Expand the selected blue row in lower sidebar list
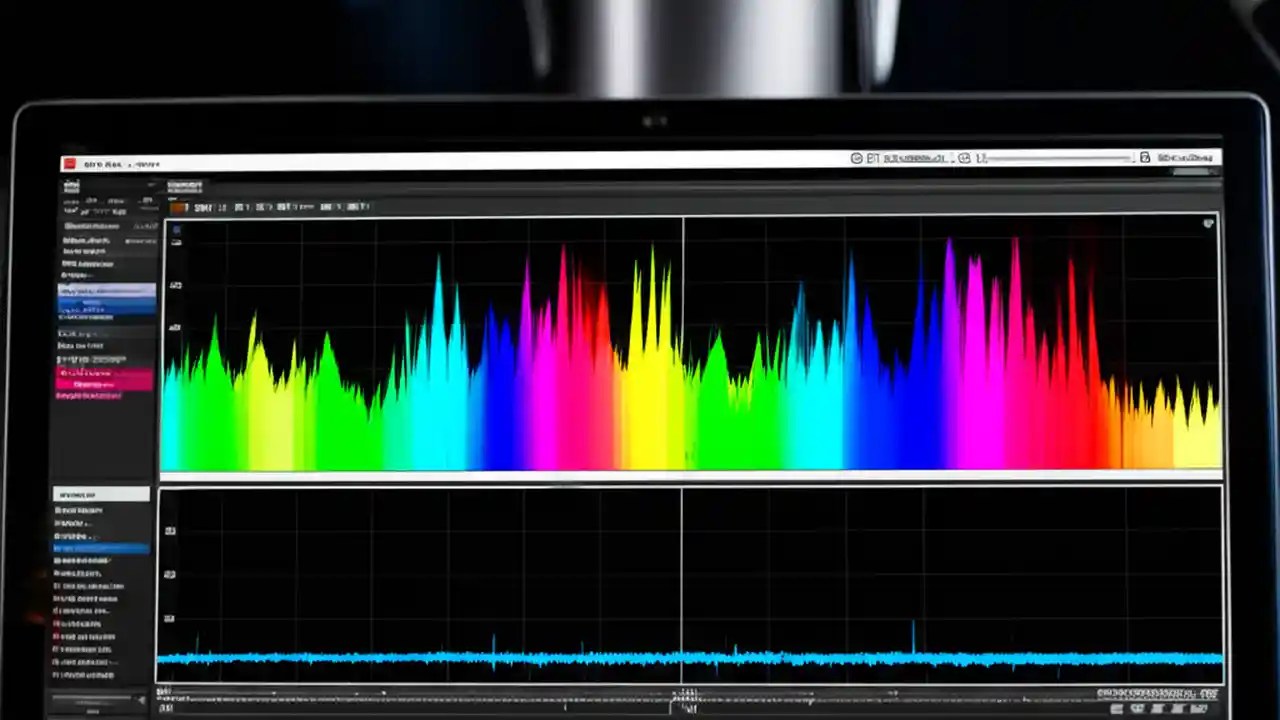This screenshot has width=1280, height=720. click(x=102, y=546)
